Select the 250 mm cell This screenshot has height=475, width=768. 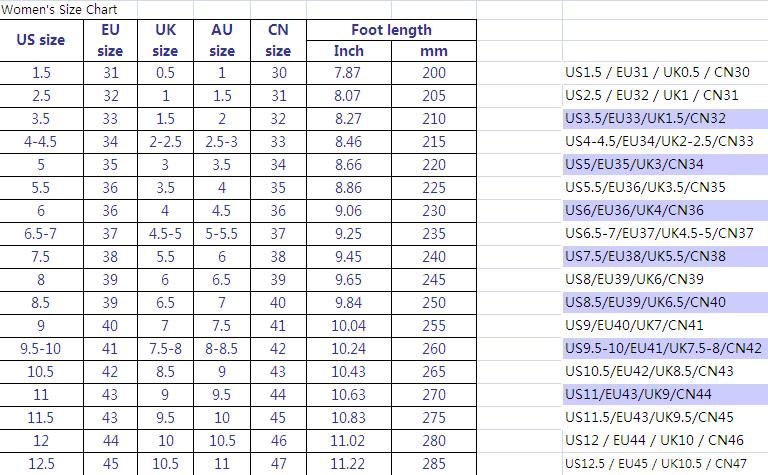(x=434, y=303)
